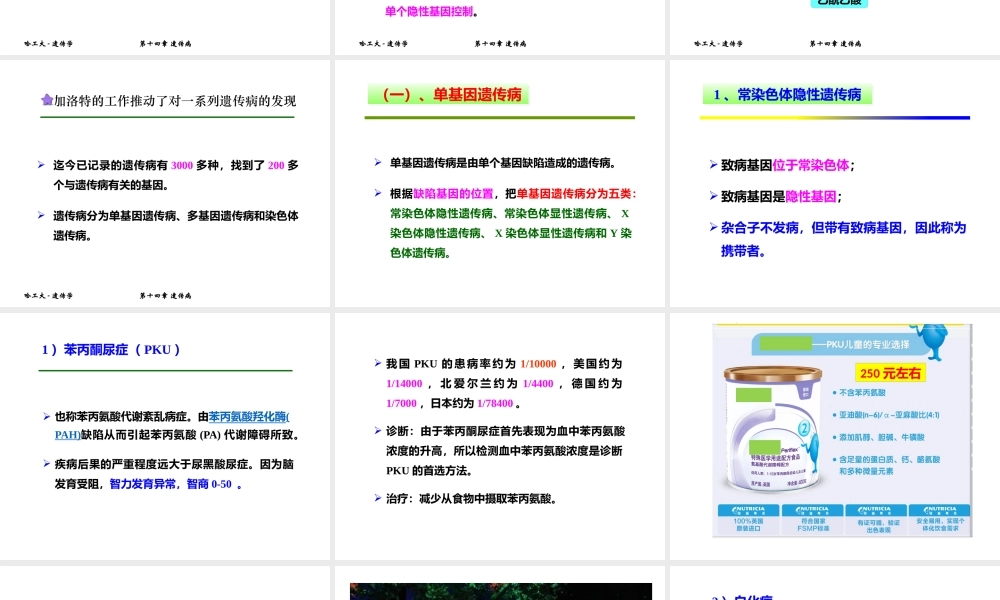This screenshot has width=1000, height=600.
Task: Click the 1）苯丙酮尿症（PKU）slide title
Action: click(111, 350)
